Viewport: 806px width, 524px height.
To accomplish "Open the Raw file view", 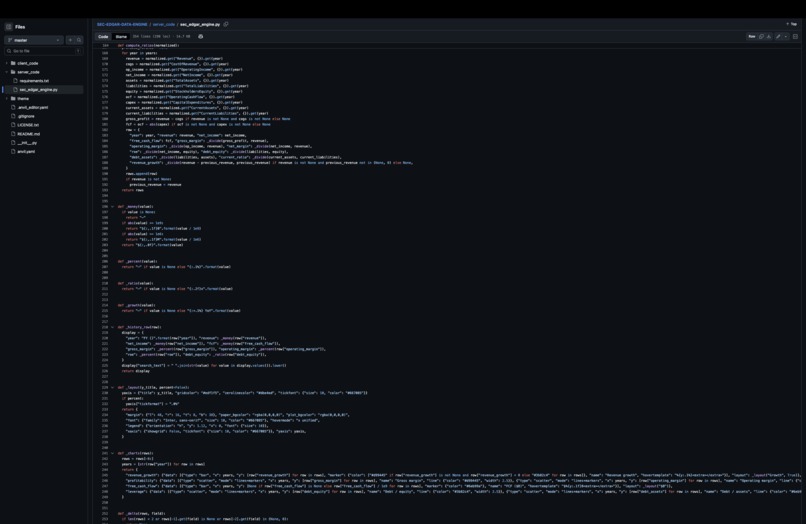I will click(x=752, y=37).
